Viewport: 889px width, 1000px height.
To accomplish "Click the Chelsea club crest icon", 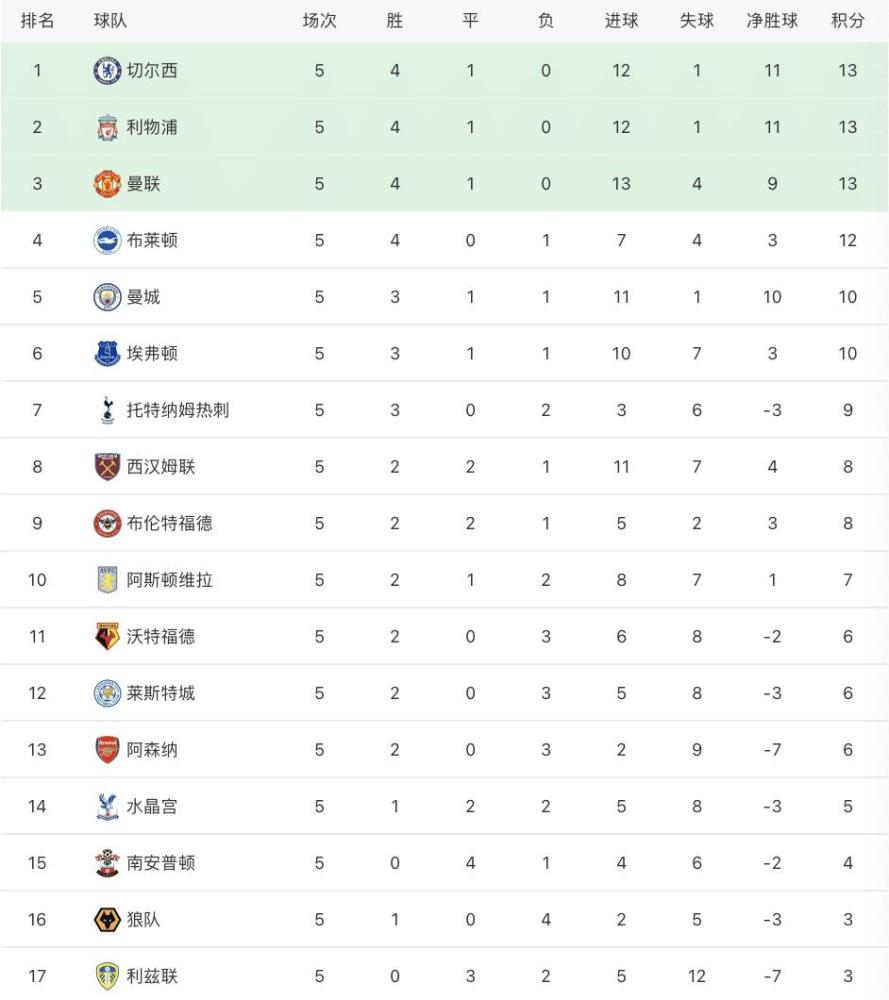I will (107, 71).
